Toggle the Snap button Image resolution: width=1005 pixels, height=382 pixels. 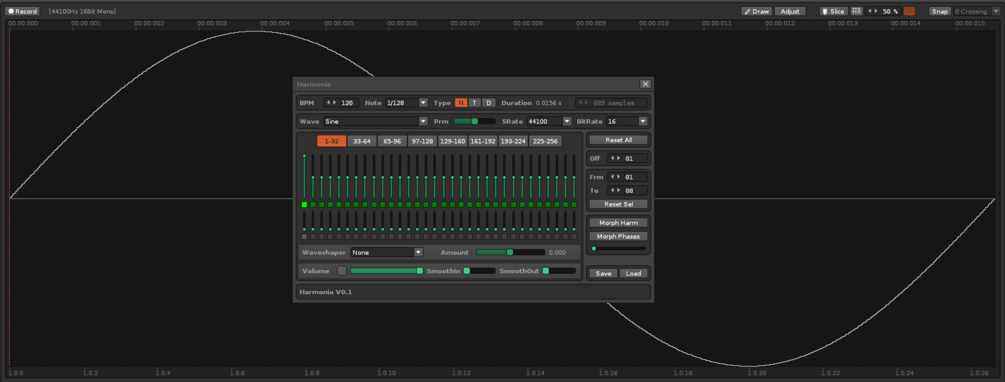point(940,12)
